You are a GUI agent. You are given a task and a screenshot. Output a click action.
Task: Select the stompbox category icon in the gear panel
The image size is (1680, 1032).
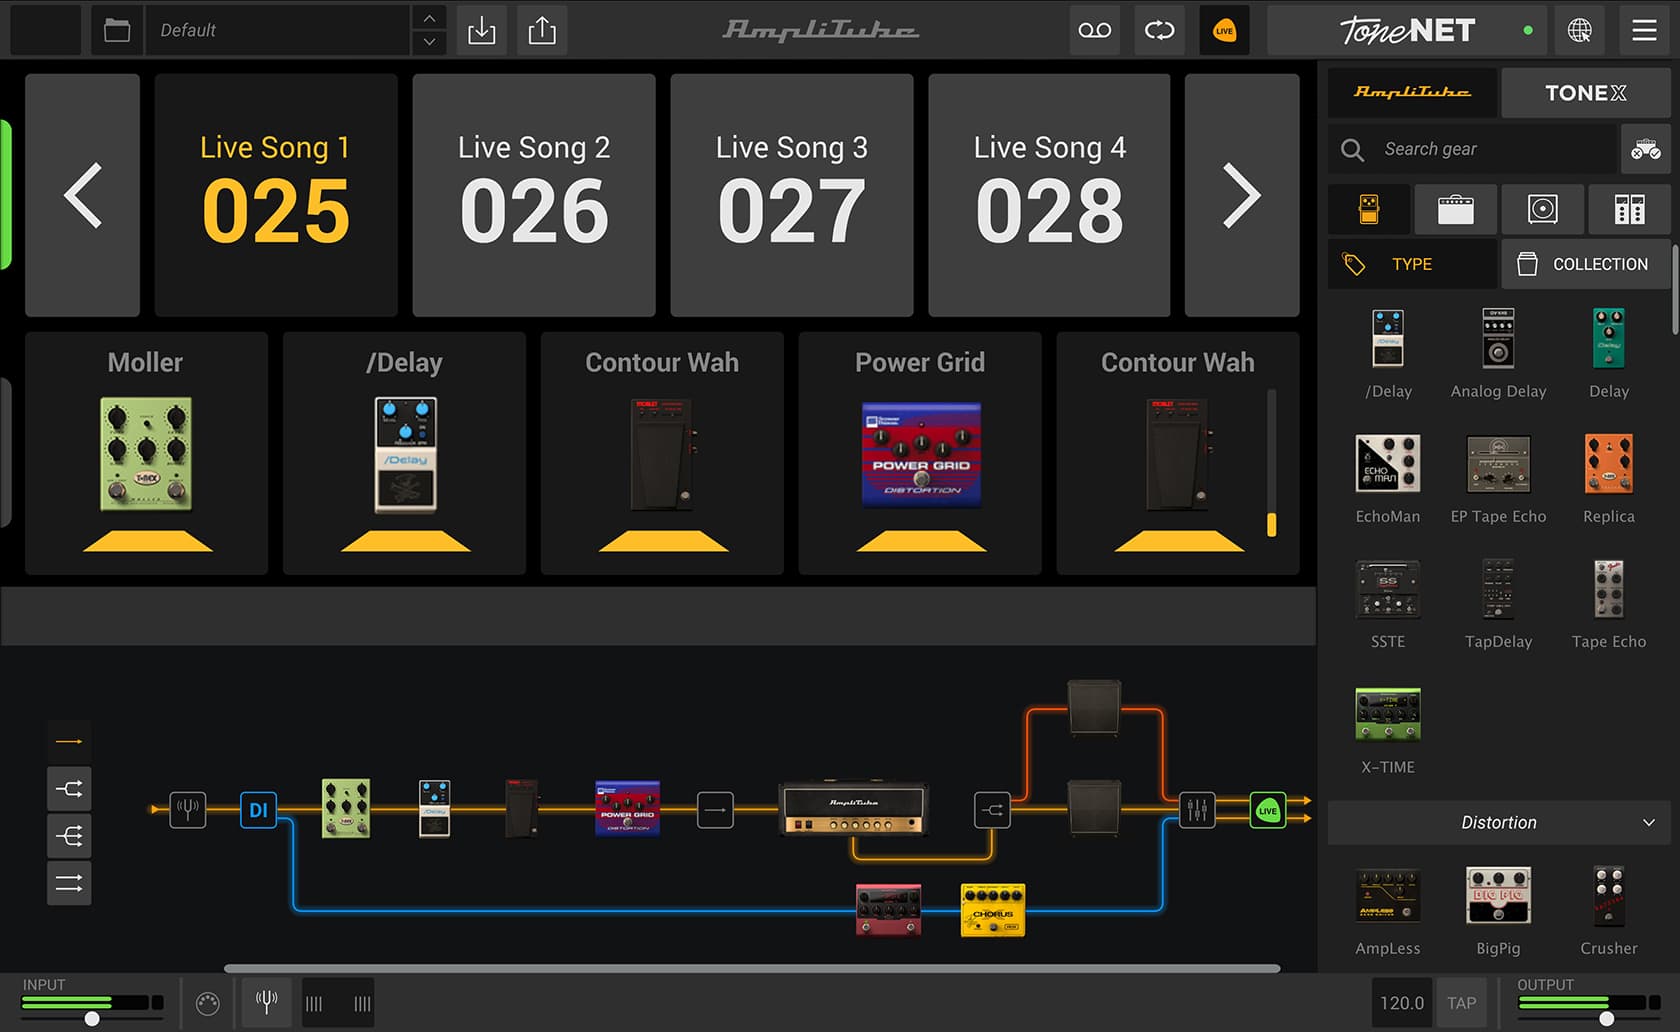tap(1369, 209)
